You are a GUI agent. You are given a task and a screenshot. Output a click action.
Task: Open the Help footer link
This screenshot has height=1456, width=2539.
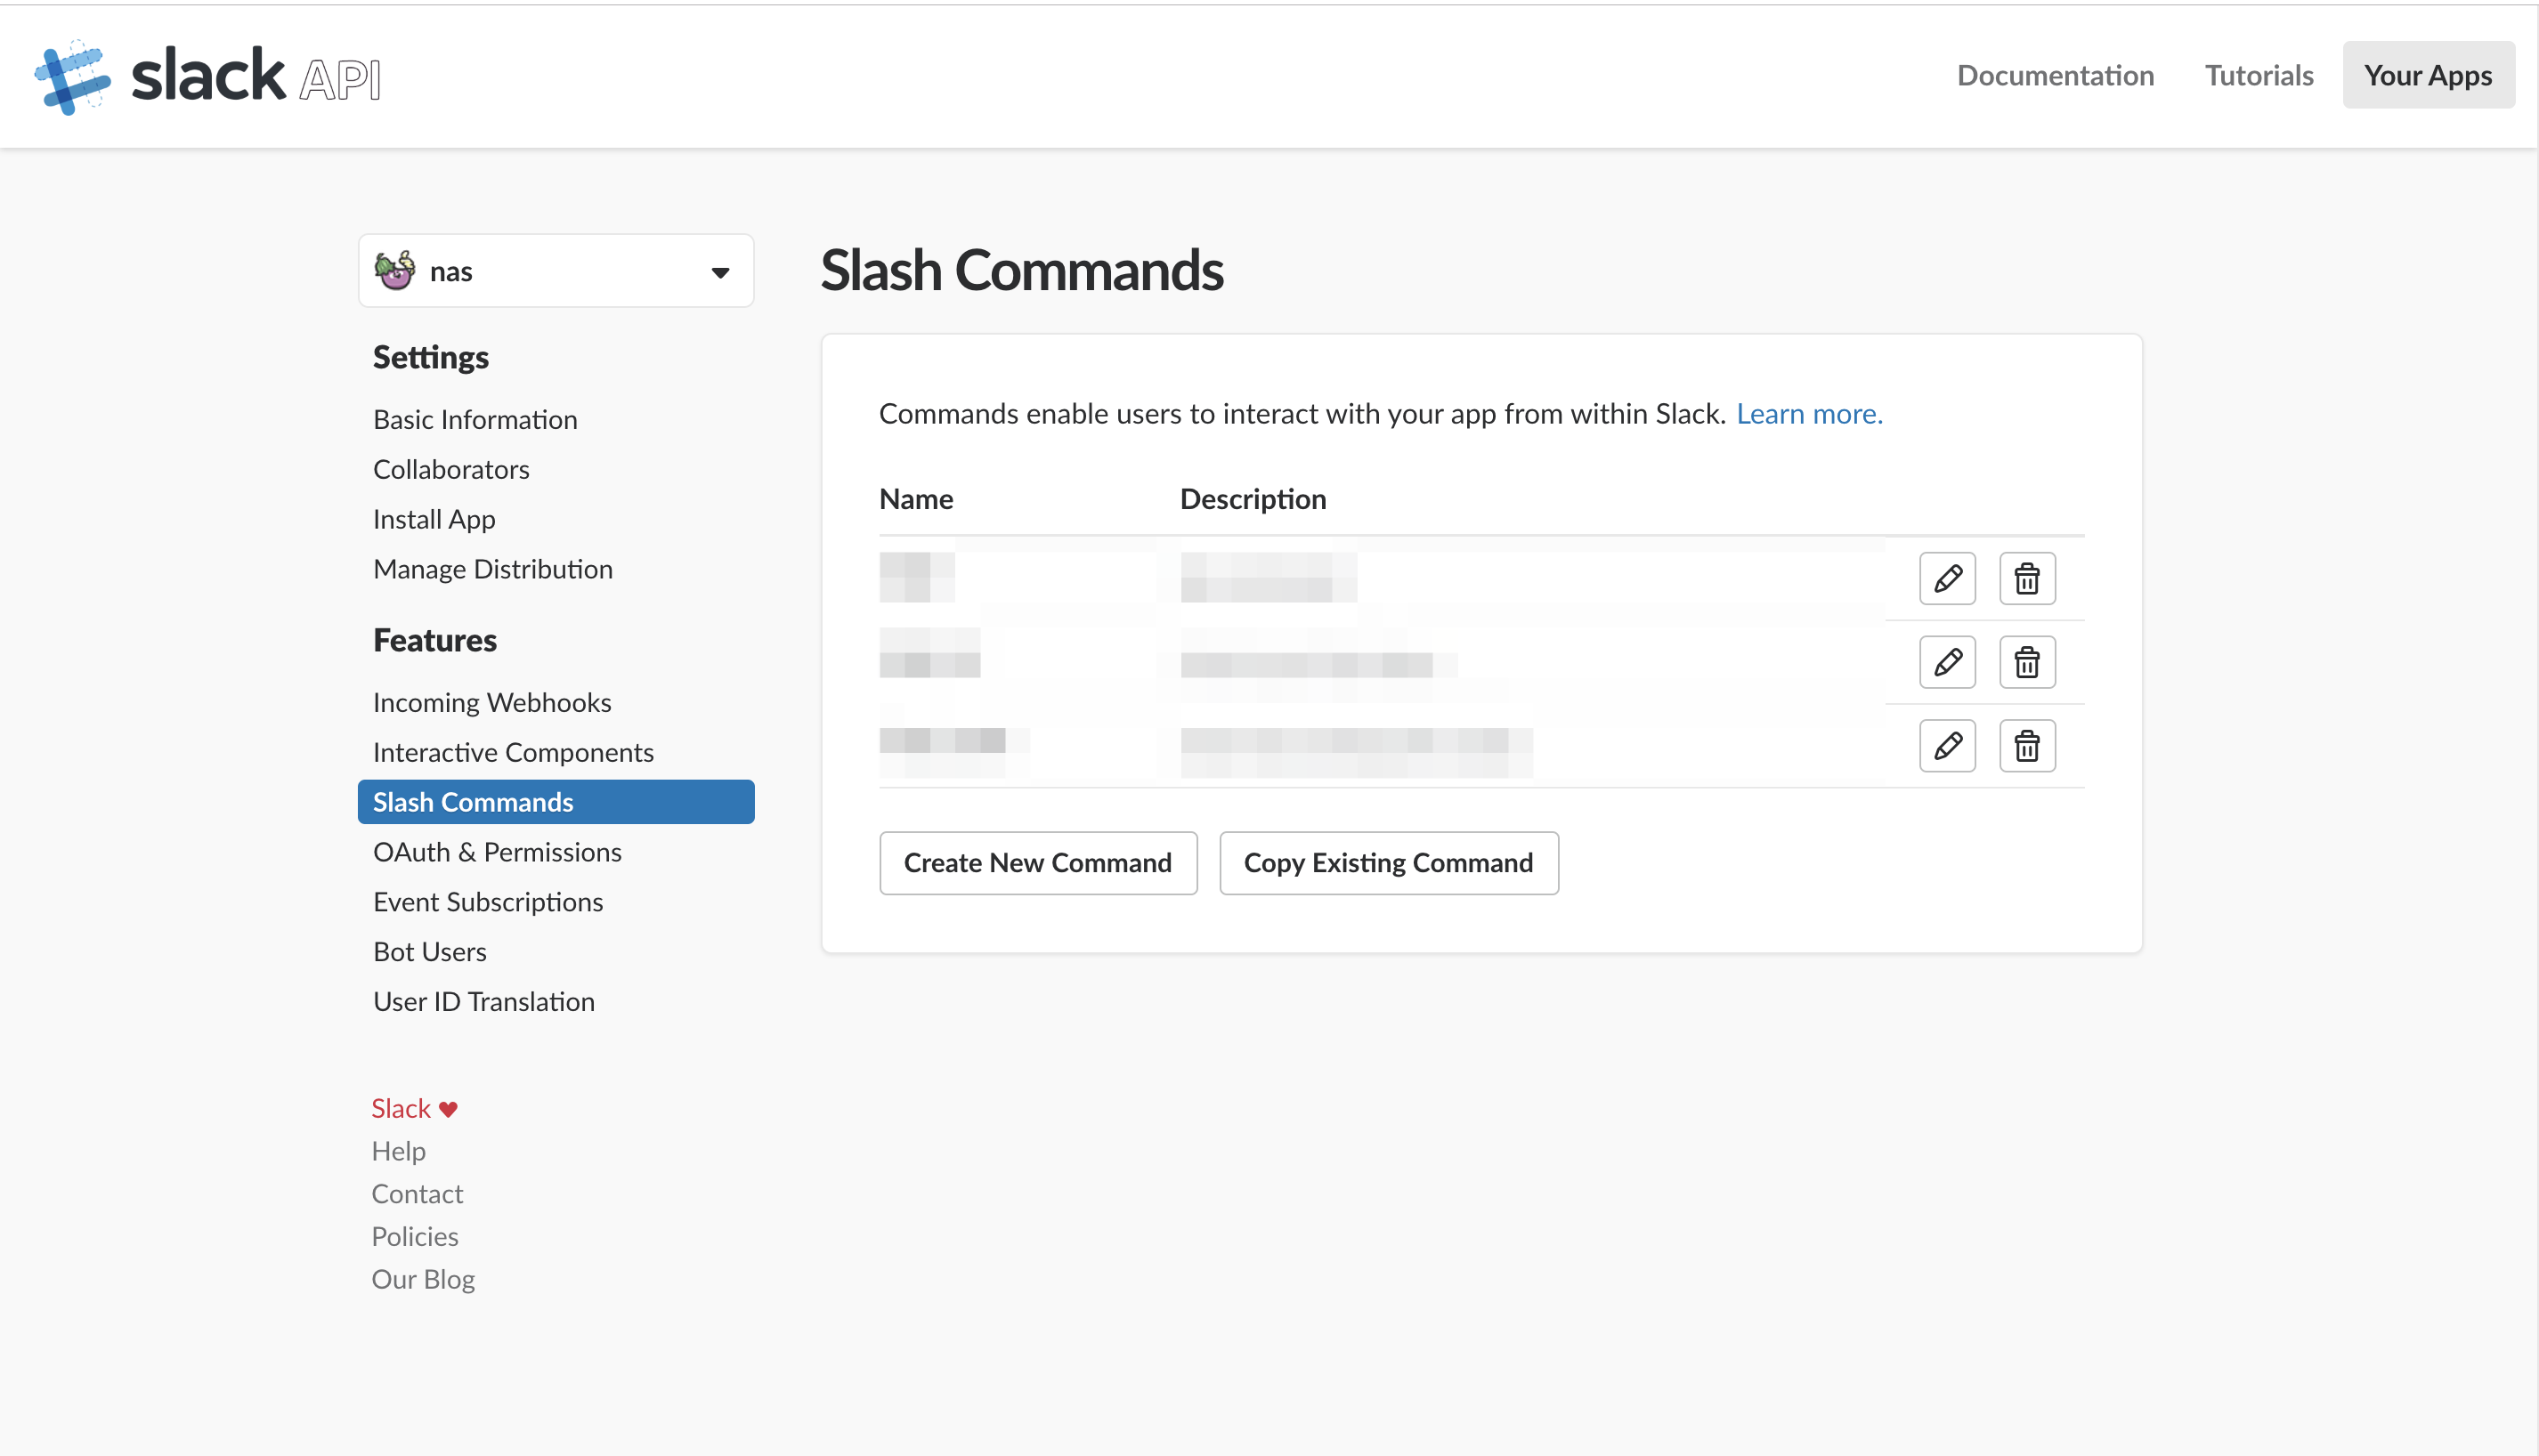pyautogui.click(x=398, y=1151)
